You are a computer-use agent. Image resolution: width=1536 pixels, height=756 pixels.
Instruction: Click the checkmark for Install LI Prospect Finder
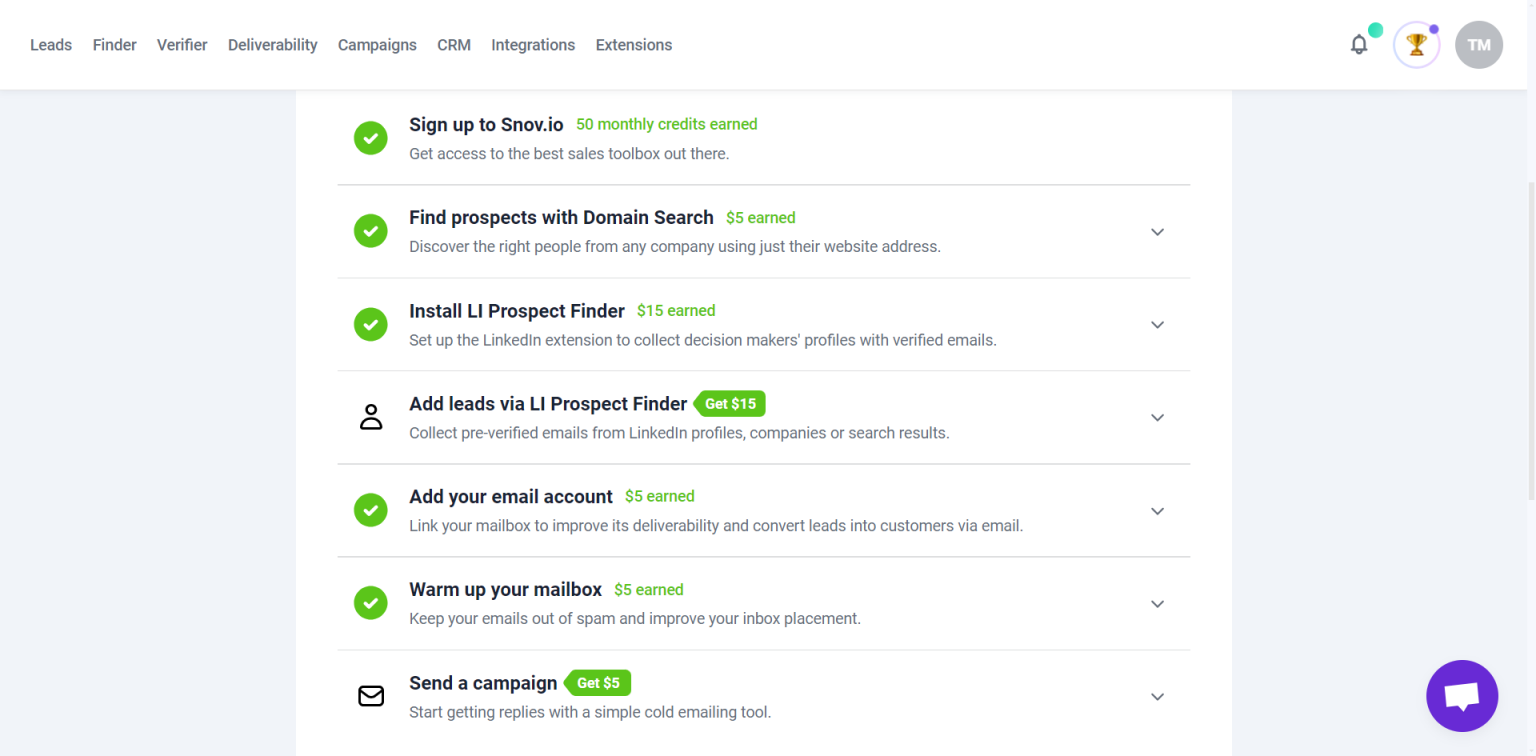371,324
